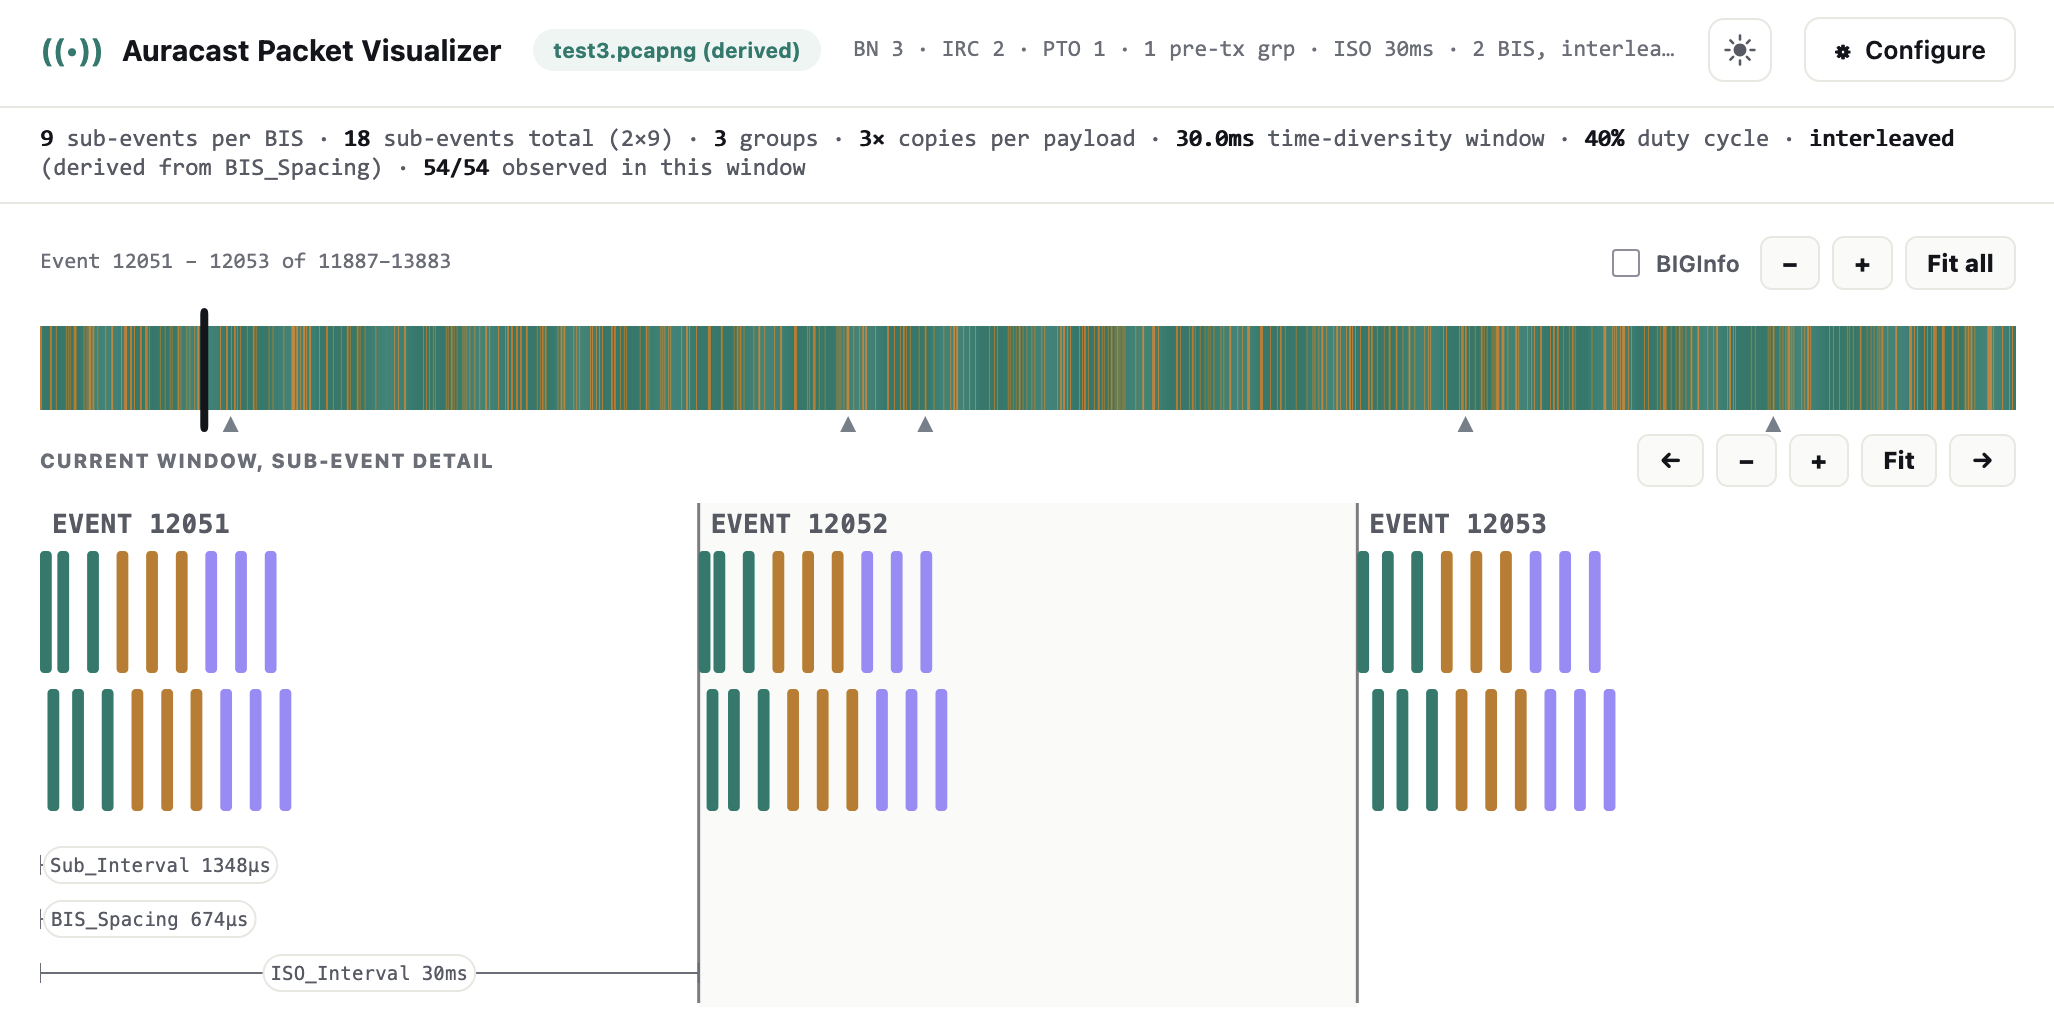Image resolution: width=2054 pixels, height=1032 pixels.
Task: Zoom out sub-event detail with minus button
Action: (x=1746, y=461)
